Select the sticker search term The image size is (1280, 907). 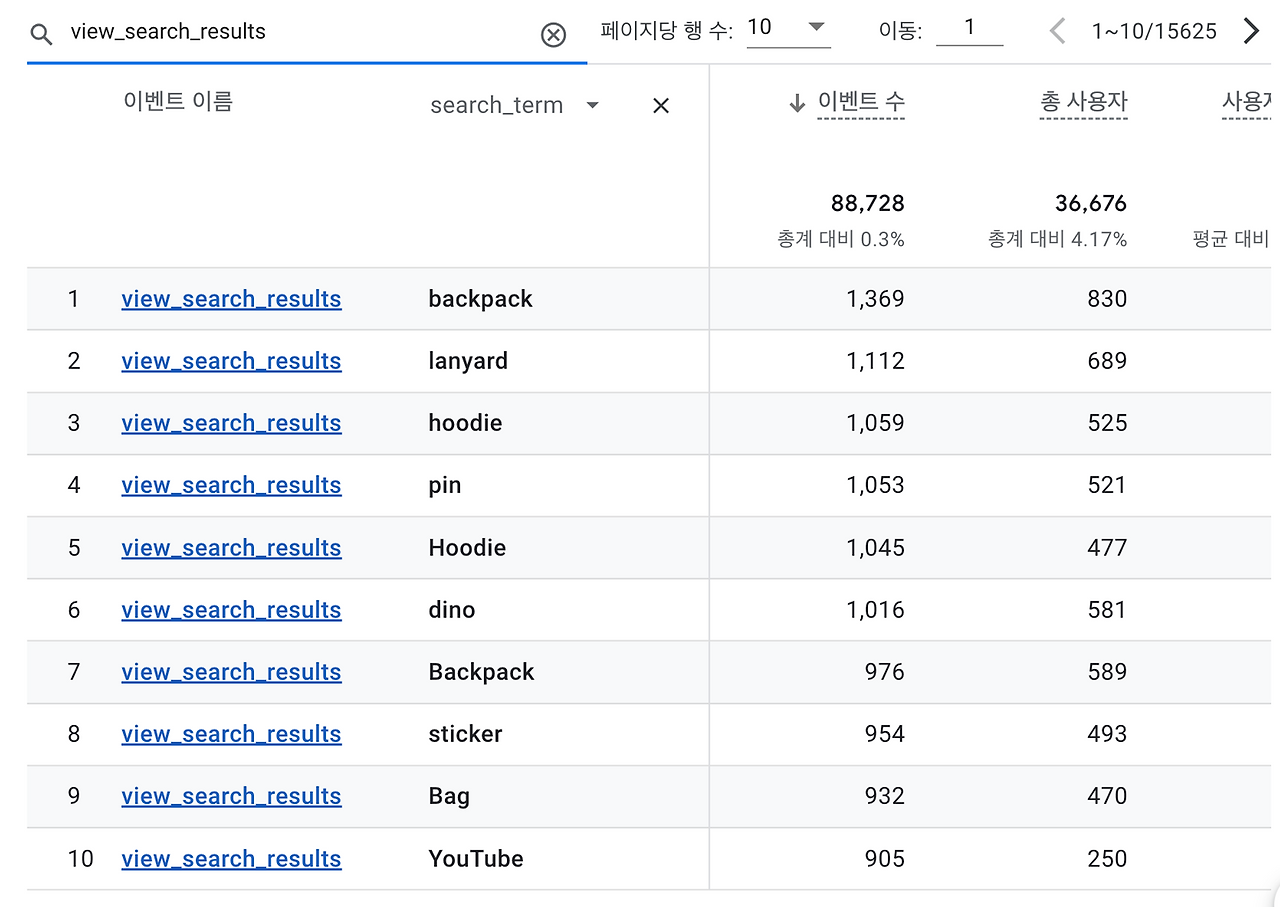465,734
